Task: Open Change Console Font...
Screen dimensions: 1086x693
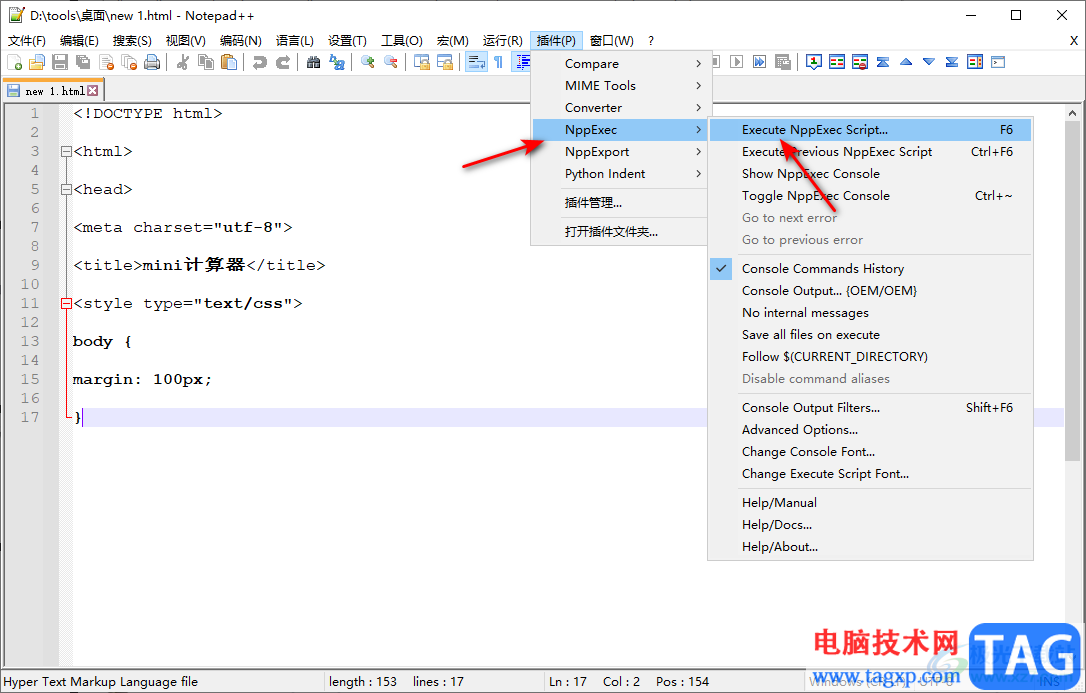Action: 871,453
